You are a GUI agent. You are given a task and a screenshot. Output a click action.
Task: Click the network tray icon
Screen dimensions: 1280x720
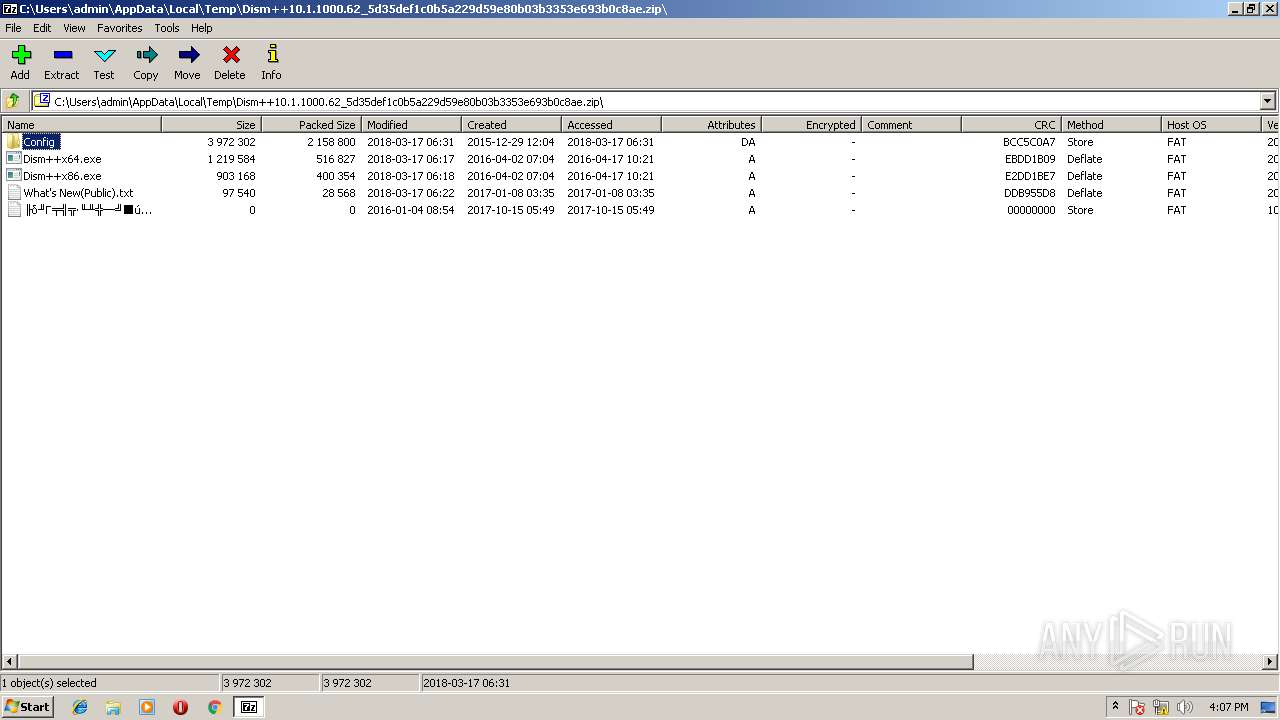click(x=1161, y=707)
